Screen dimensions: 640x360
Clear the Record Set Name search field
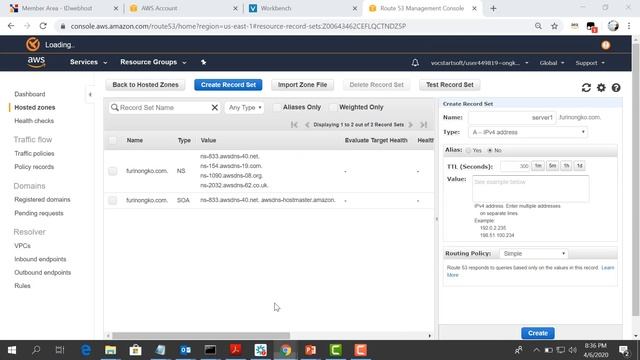coord(214,107)
